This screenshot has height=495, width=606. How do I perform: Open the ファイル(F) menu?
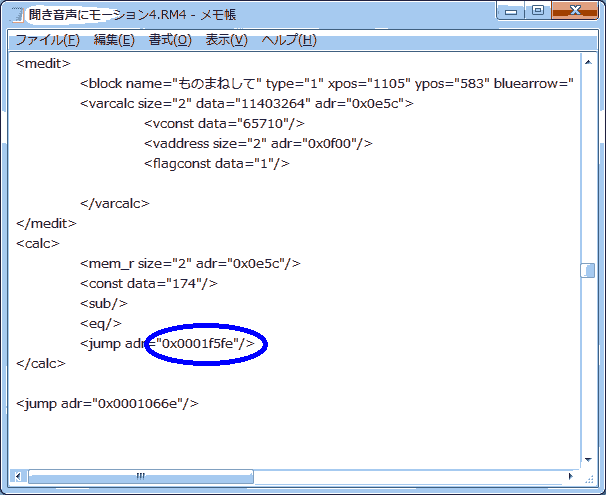tap(48, 40)
